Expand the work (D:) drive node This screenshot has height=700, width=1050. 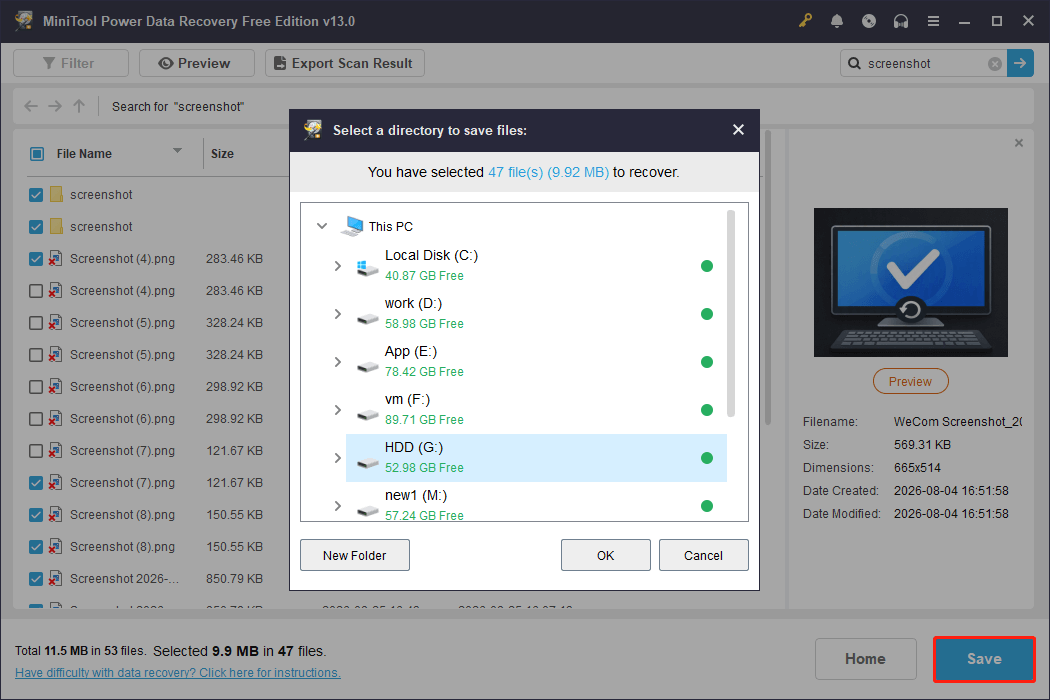[338, 314]
